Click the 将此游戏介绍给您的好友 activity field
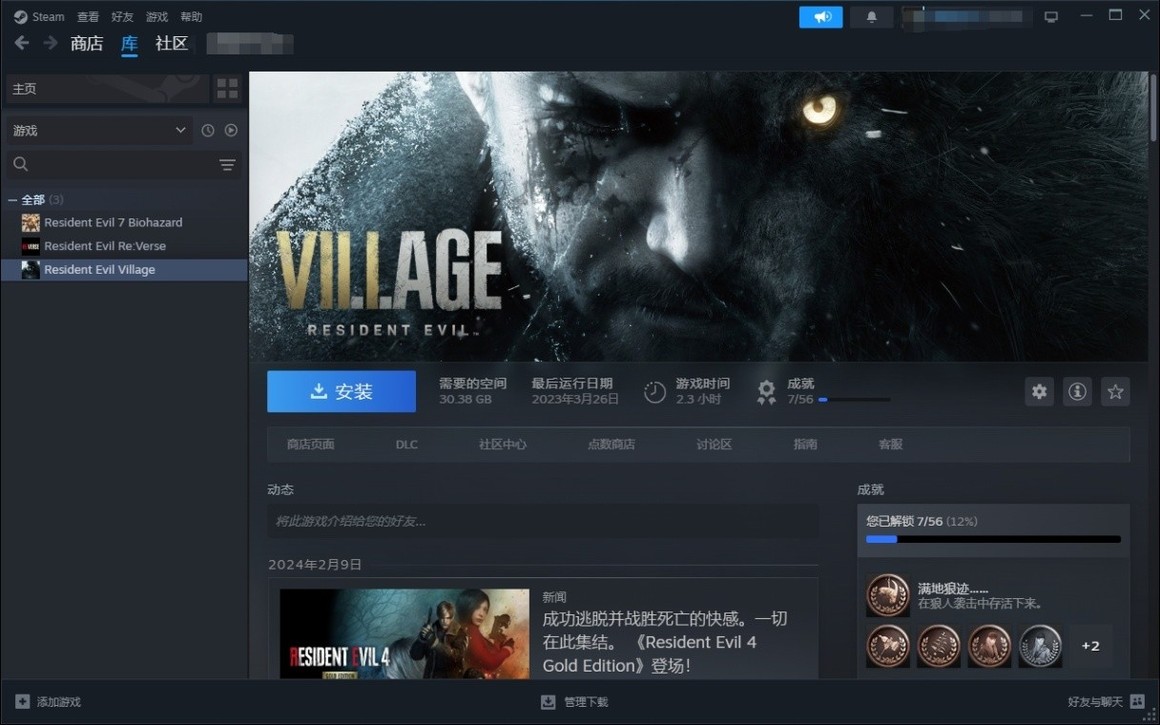The image size is (1160, 725). [x=543, y=522]
